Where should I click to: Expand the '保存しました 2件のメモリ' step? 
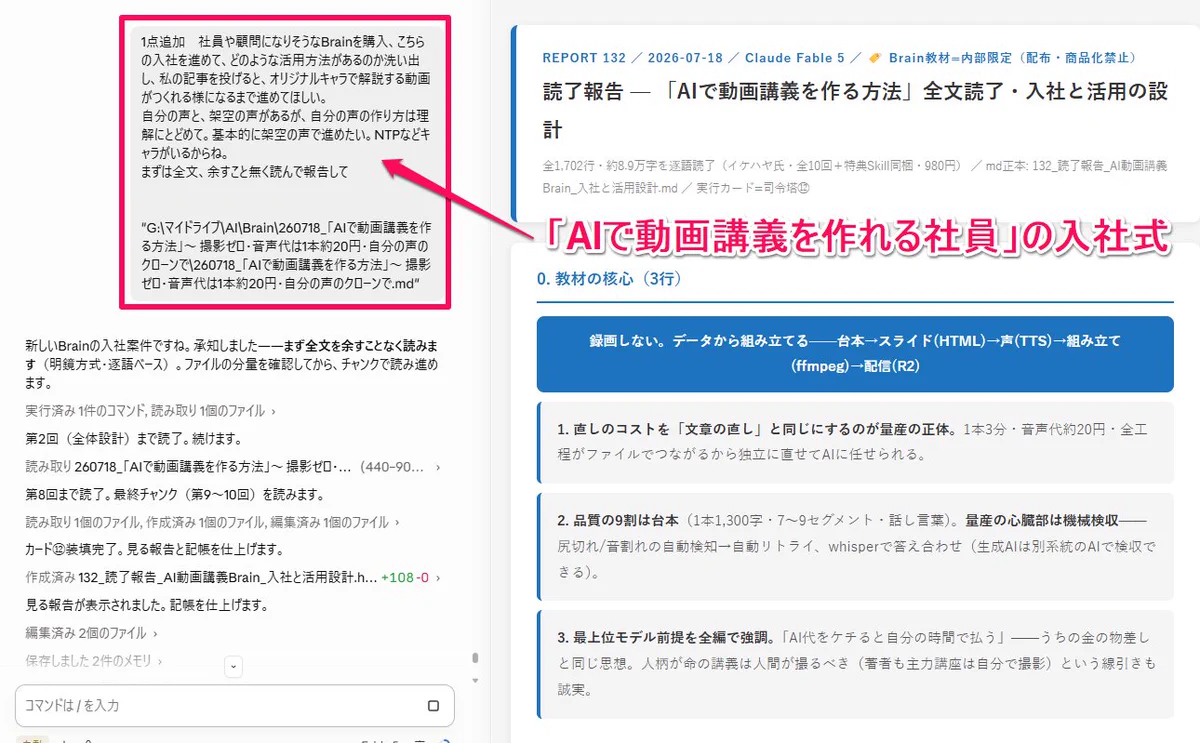coord(93,661)
